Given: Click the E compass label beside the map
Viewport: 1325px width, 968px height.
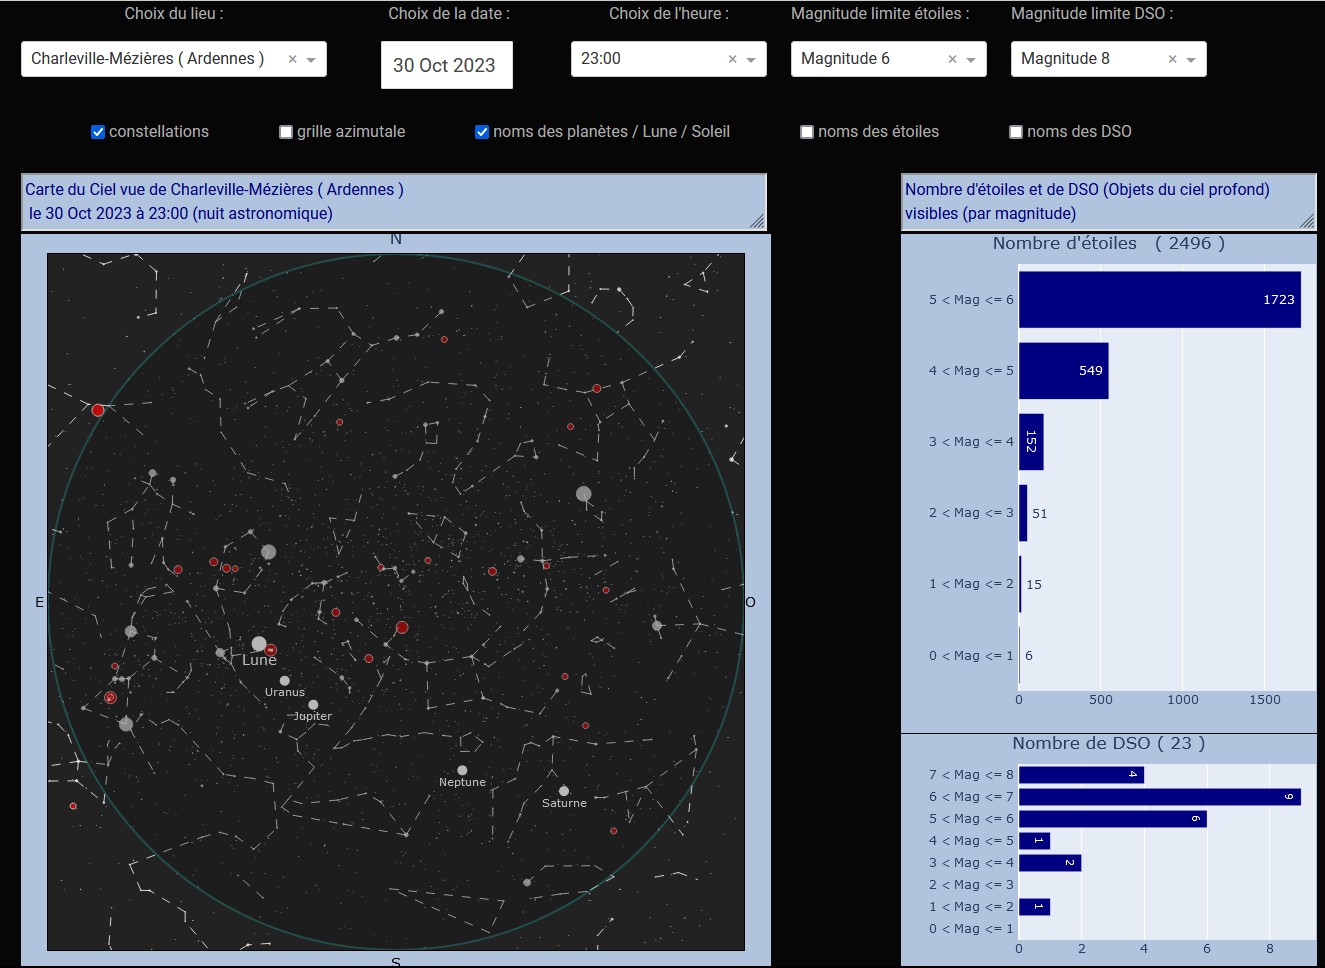Looking at the screenshot, I should [x=40, y=602].
